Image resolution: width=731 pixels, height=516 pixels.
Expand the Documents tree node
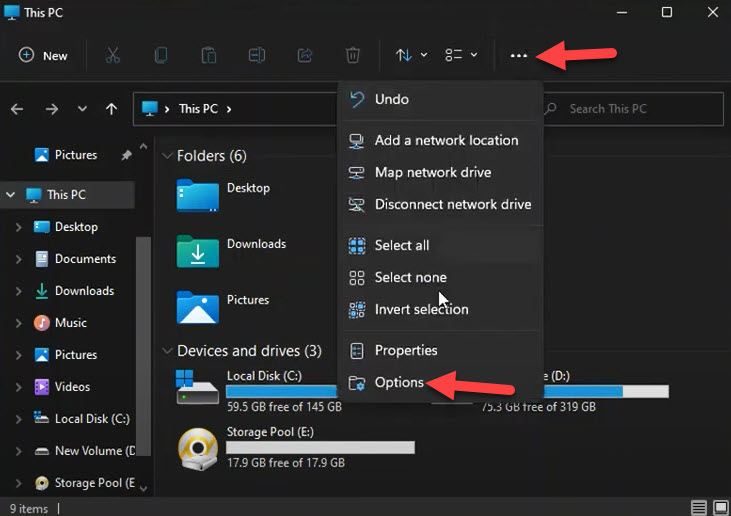[18, 259]
